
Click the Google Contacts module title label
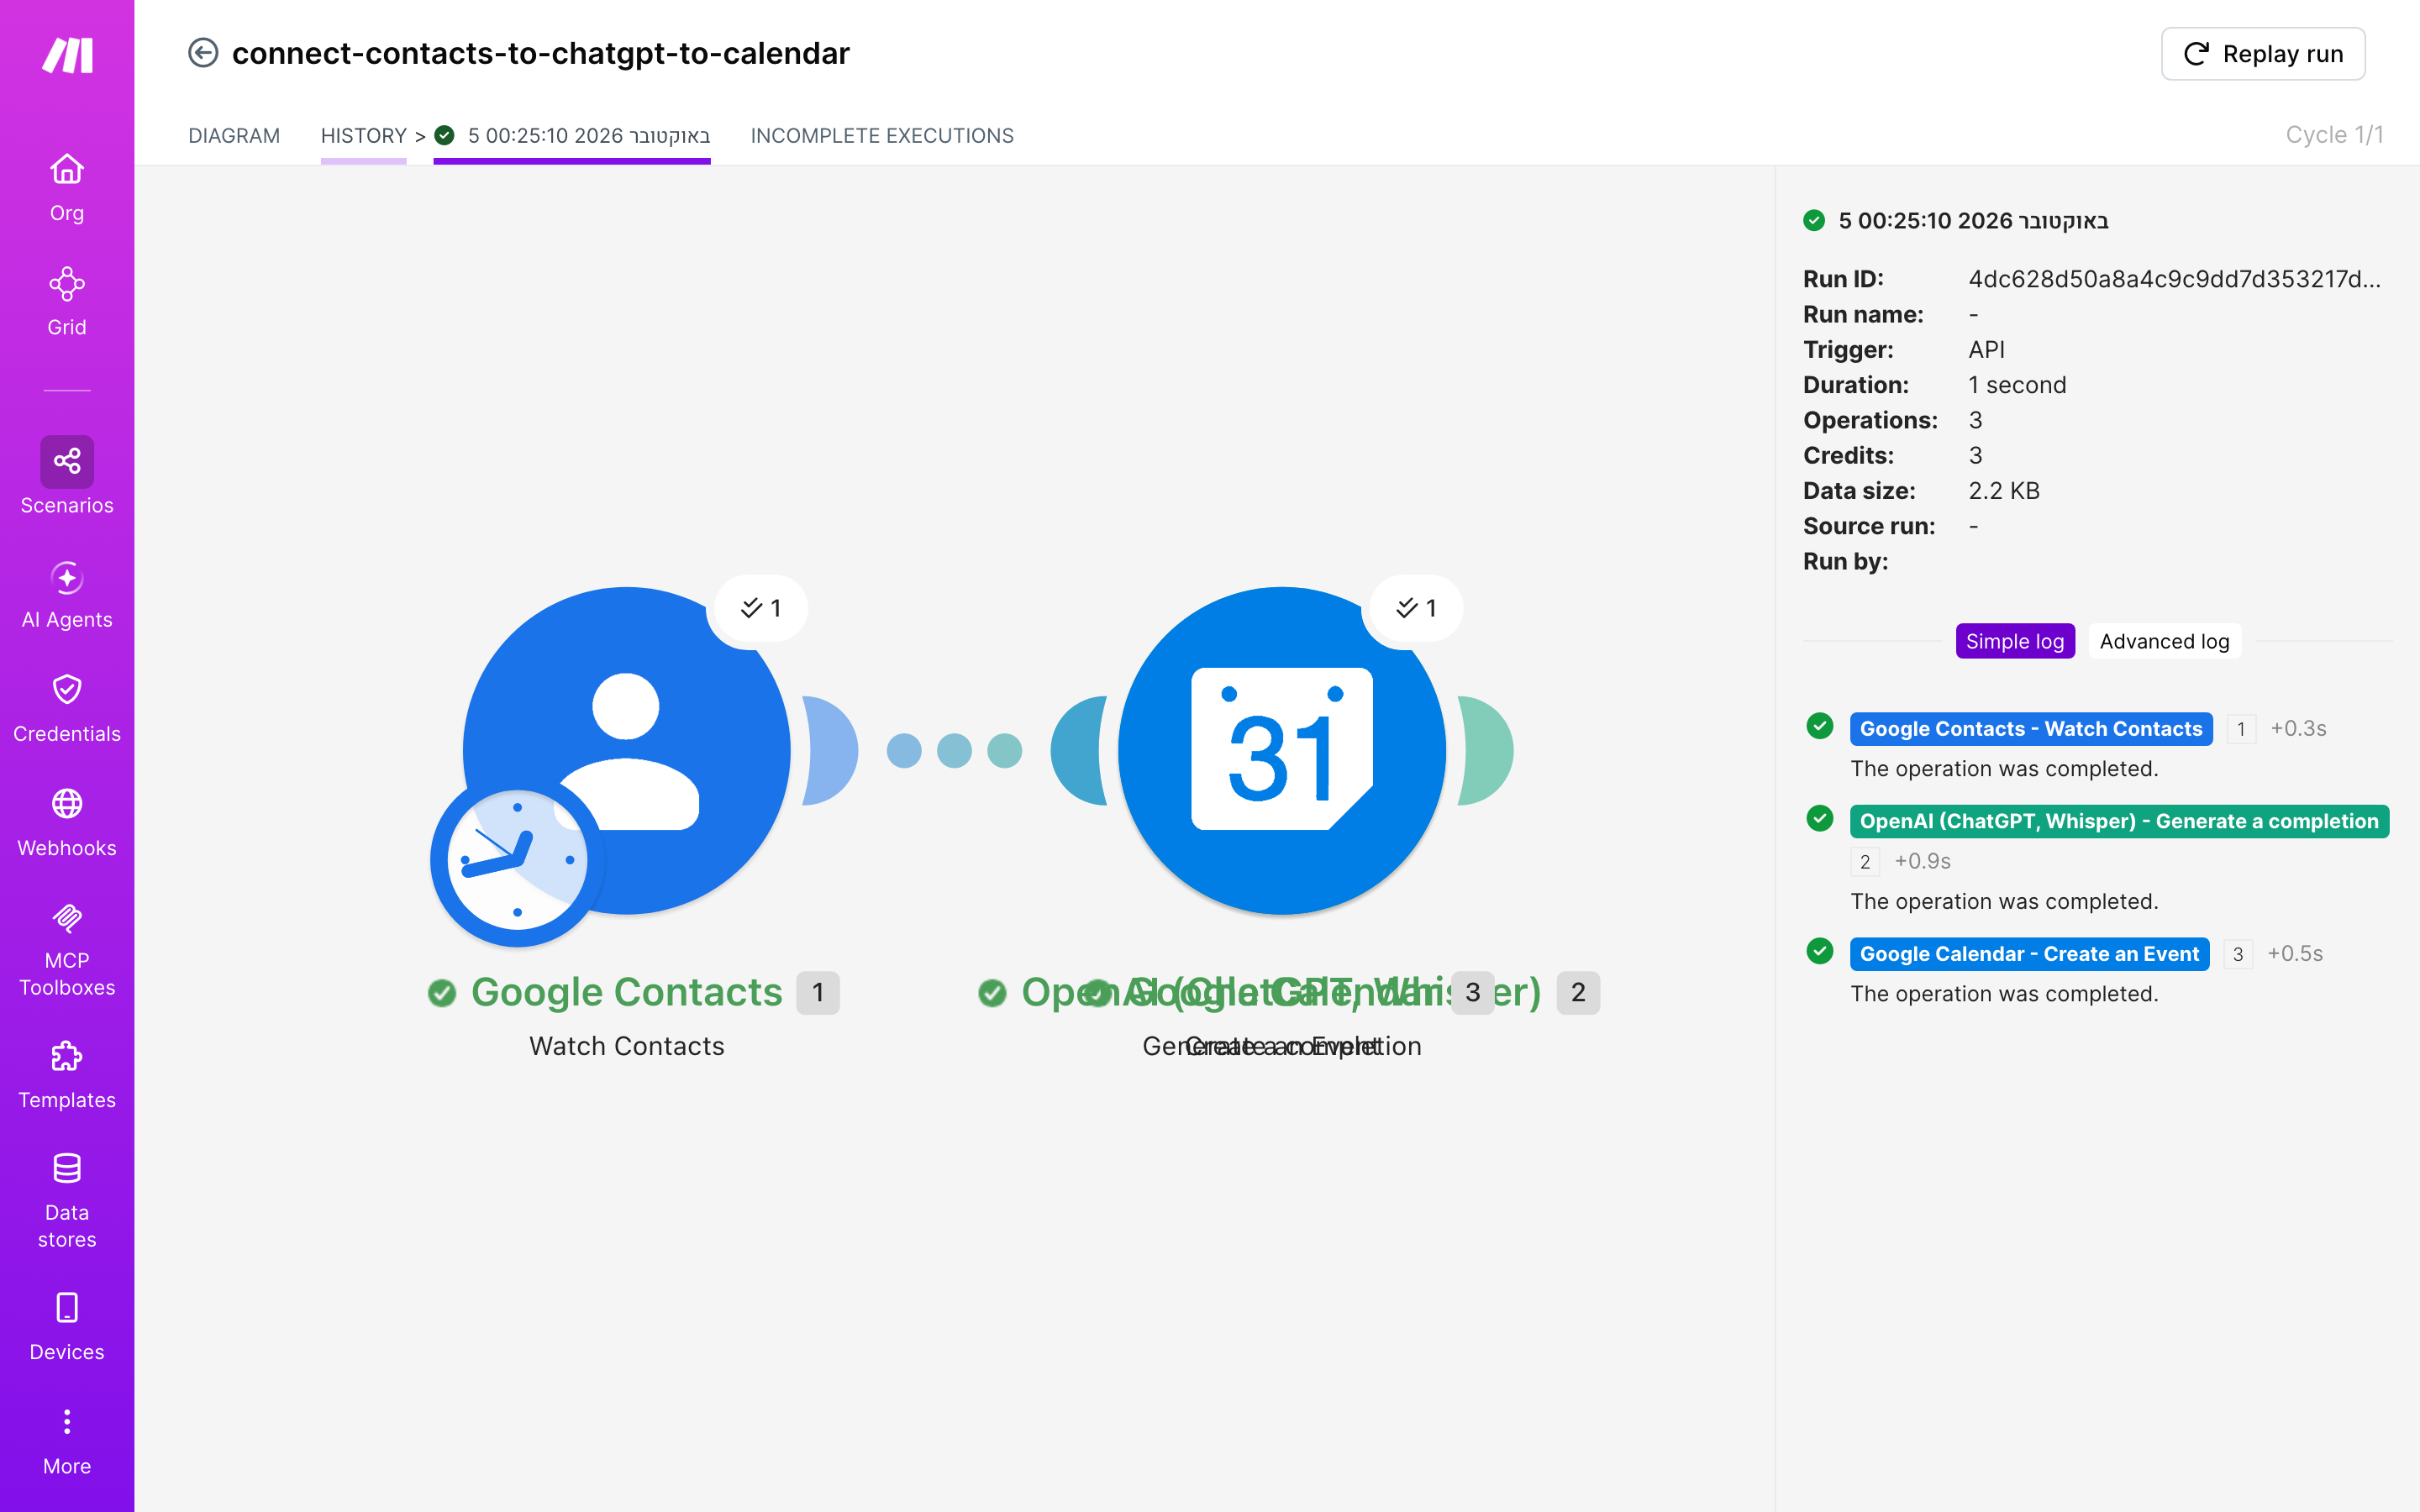[x=627, y=992]
